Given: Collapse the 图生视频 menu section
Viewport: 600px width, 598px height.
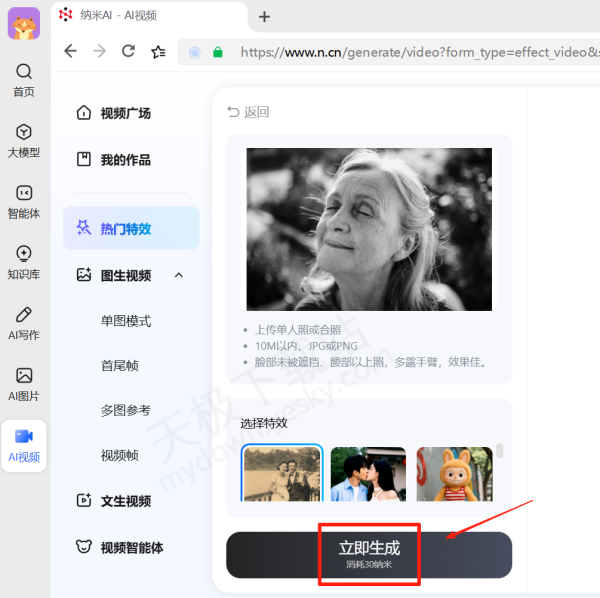Looking at the screenshot, I should click(x=179, y=275).
